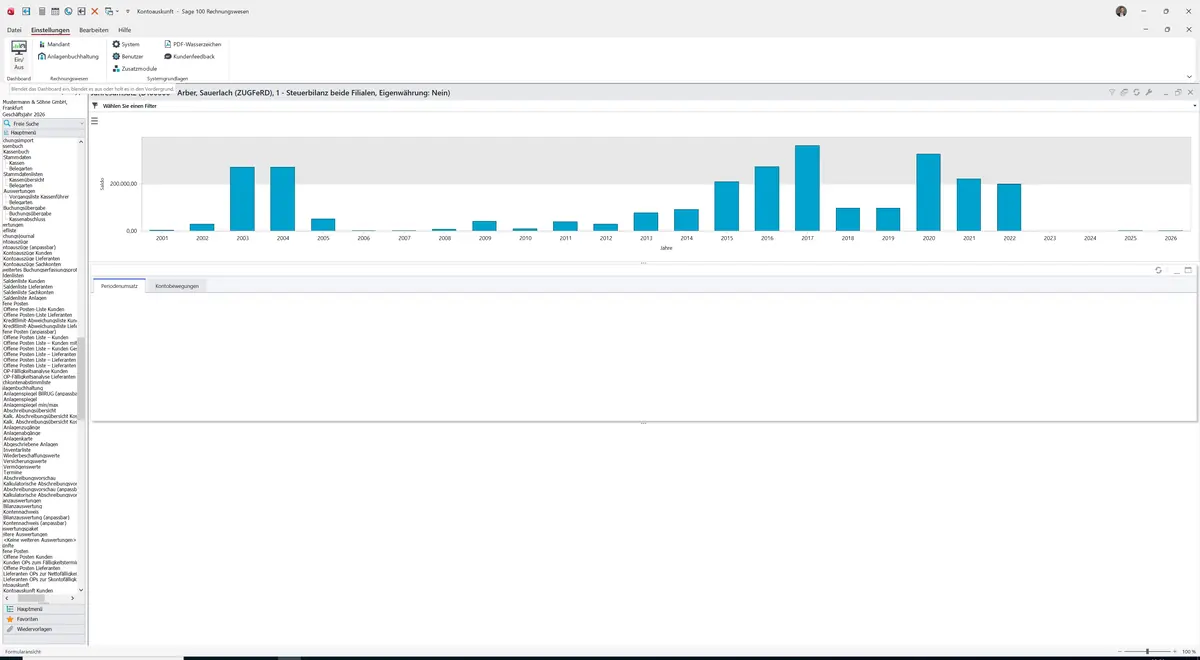This screenshot has height=660, width=1200.
Task: Open PDF-Wasserzeichen settings
Action: 192,45
